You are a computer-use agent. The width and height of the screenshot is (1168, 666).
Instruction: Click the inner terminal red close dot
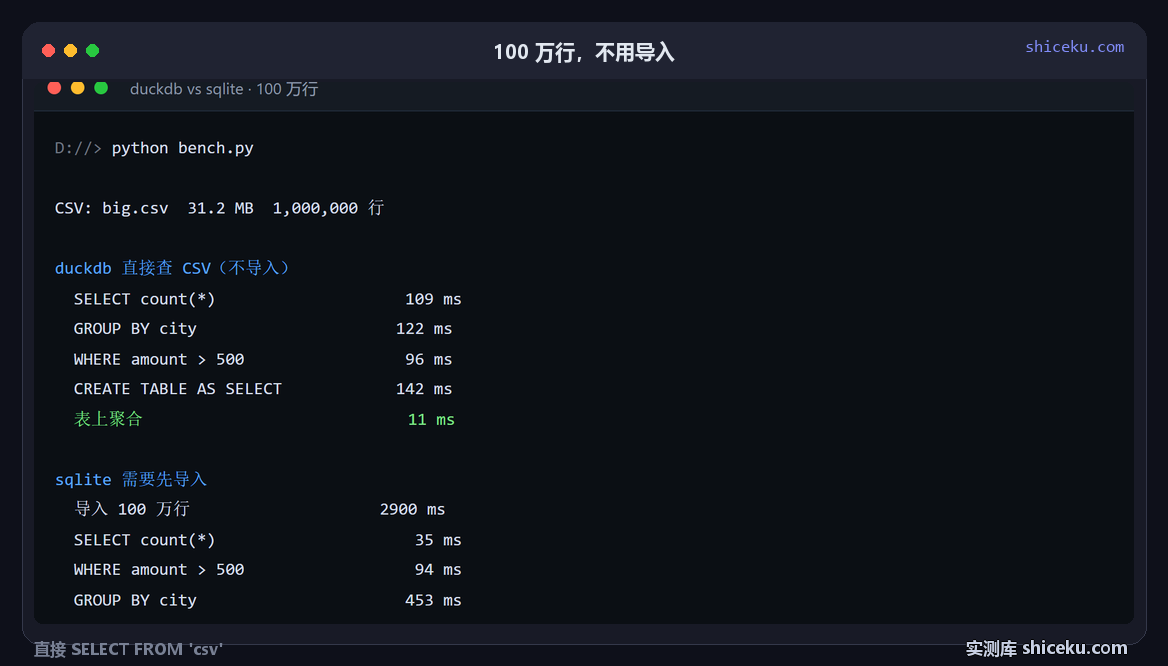tap(54, 88)
